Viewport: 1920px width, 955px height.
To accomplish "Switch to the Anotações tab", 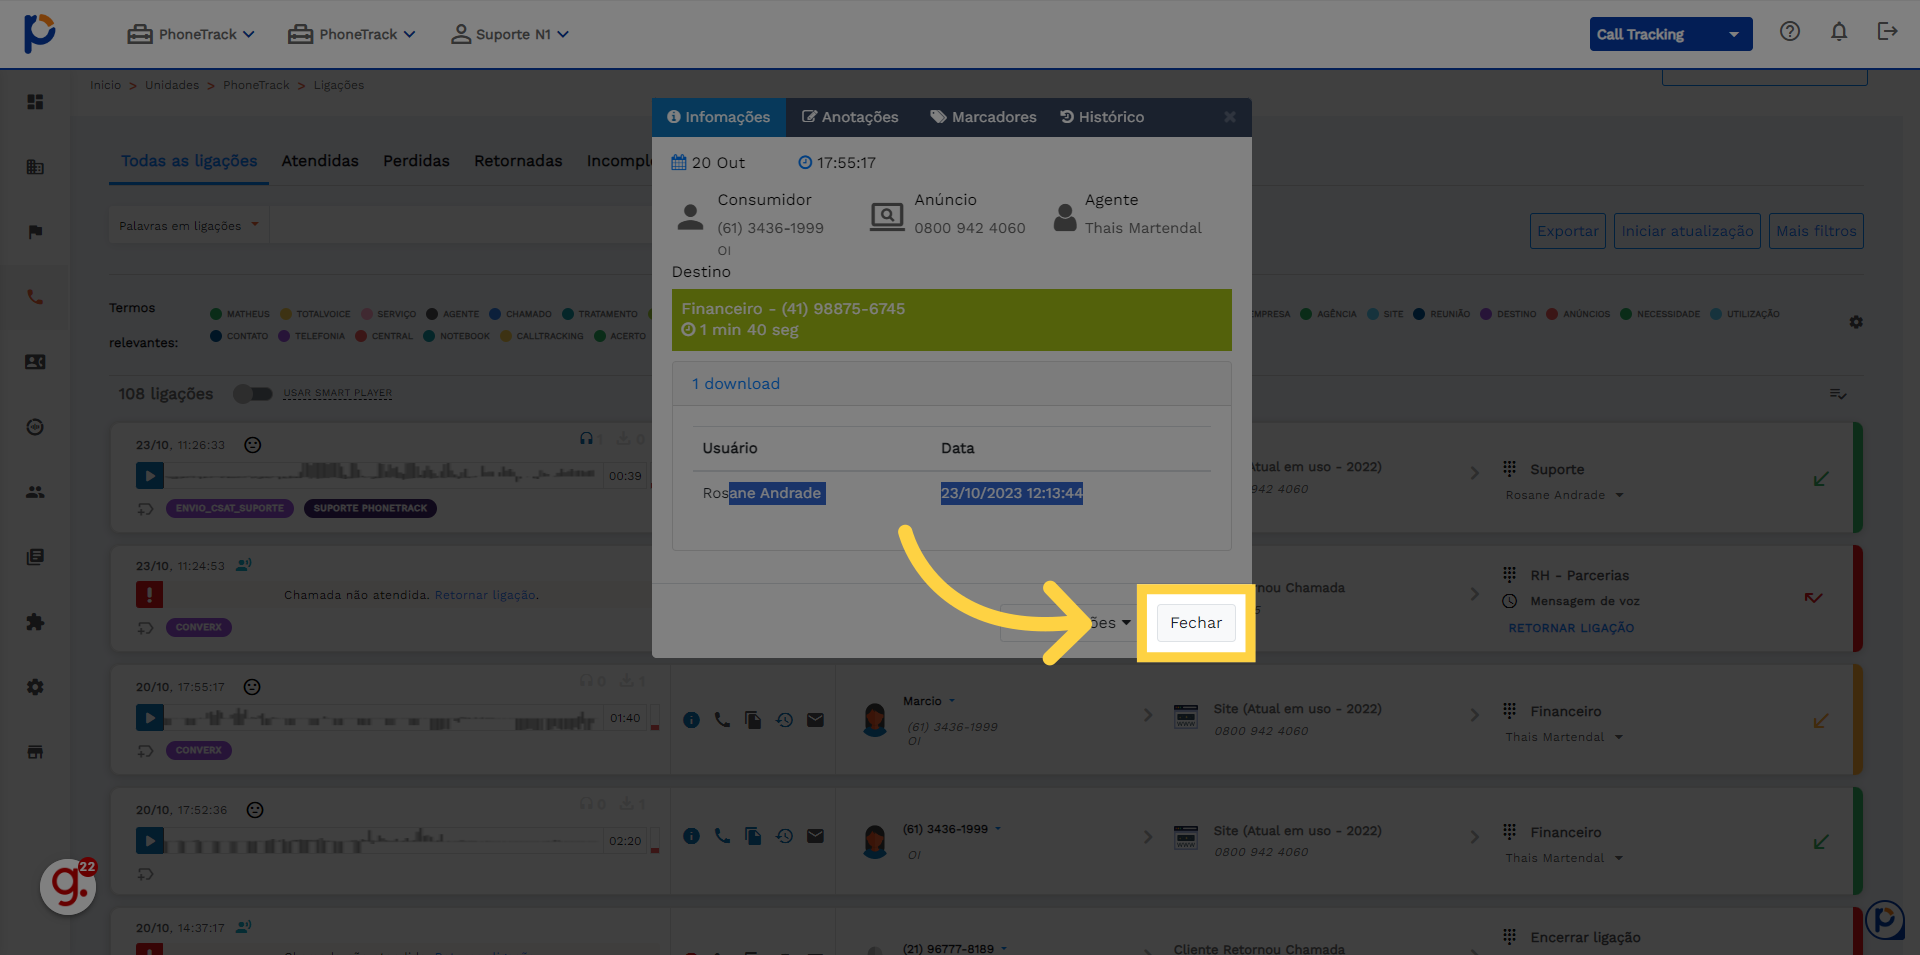I will point(850,117).
